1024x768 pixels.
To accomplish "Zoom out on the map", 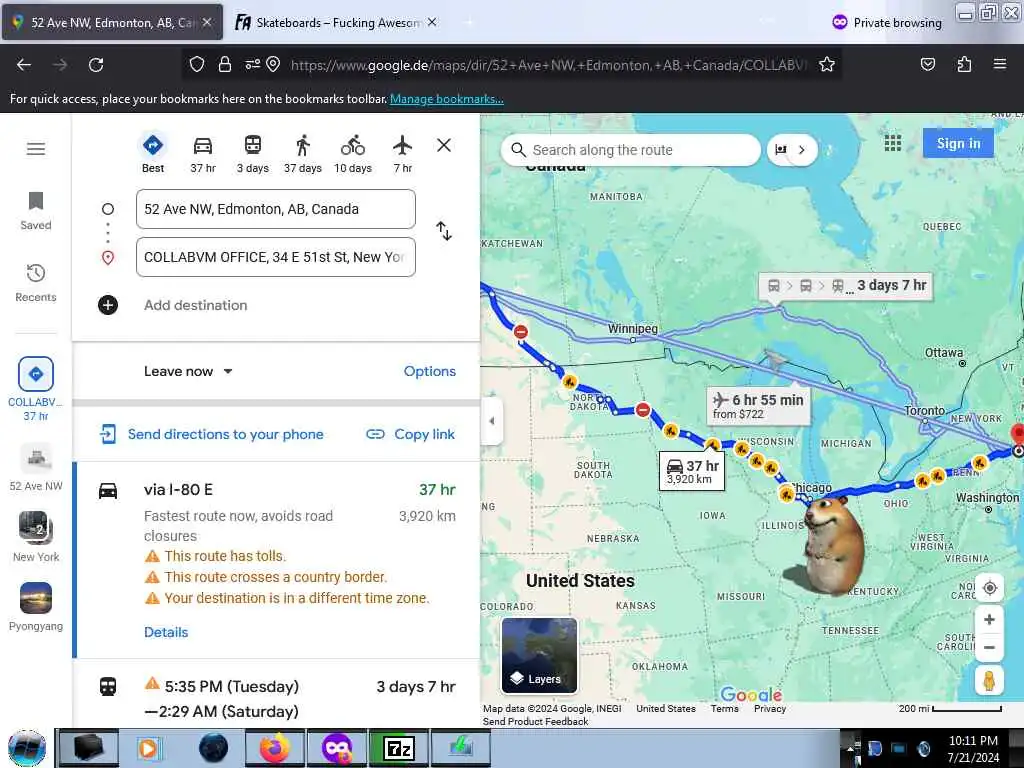I will (x=989, y=647).
